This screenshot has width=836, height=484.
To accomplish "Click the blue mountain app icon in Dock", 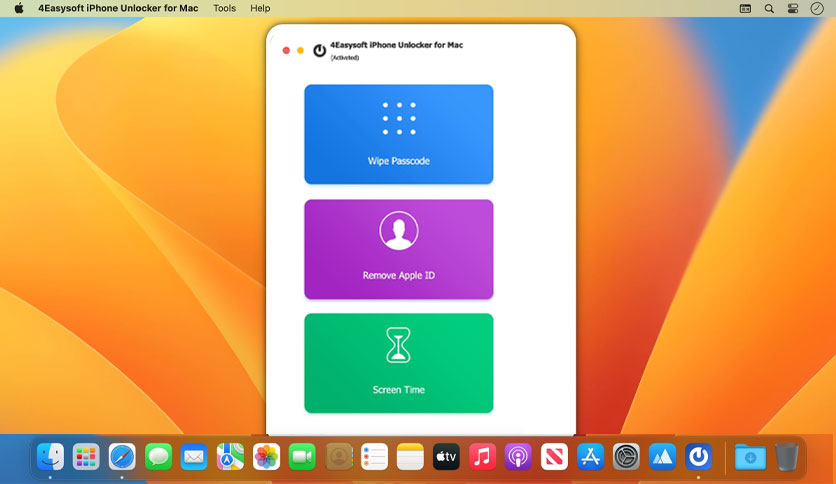I will [x=662, y=457].
